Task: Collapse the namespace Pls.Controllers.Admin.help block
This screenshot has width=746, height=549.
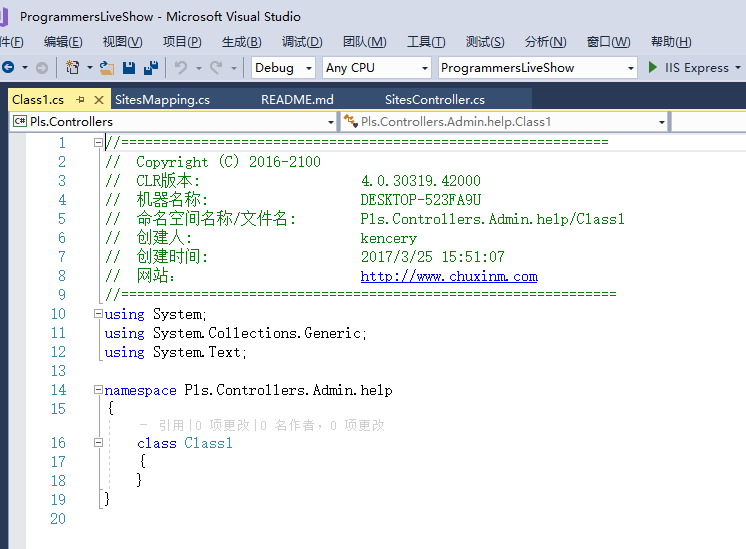Action: 98,390
